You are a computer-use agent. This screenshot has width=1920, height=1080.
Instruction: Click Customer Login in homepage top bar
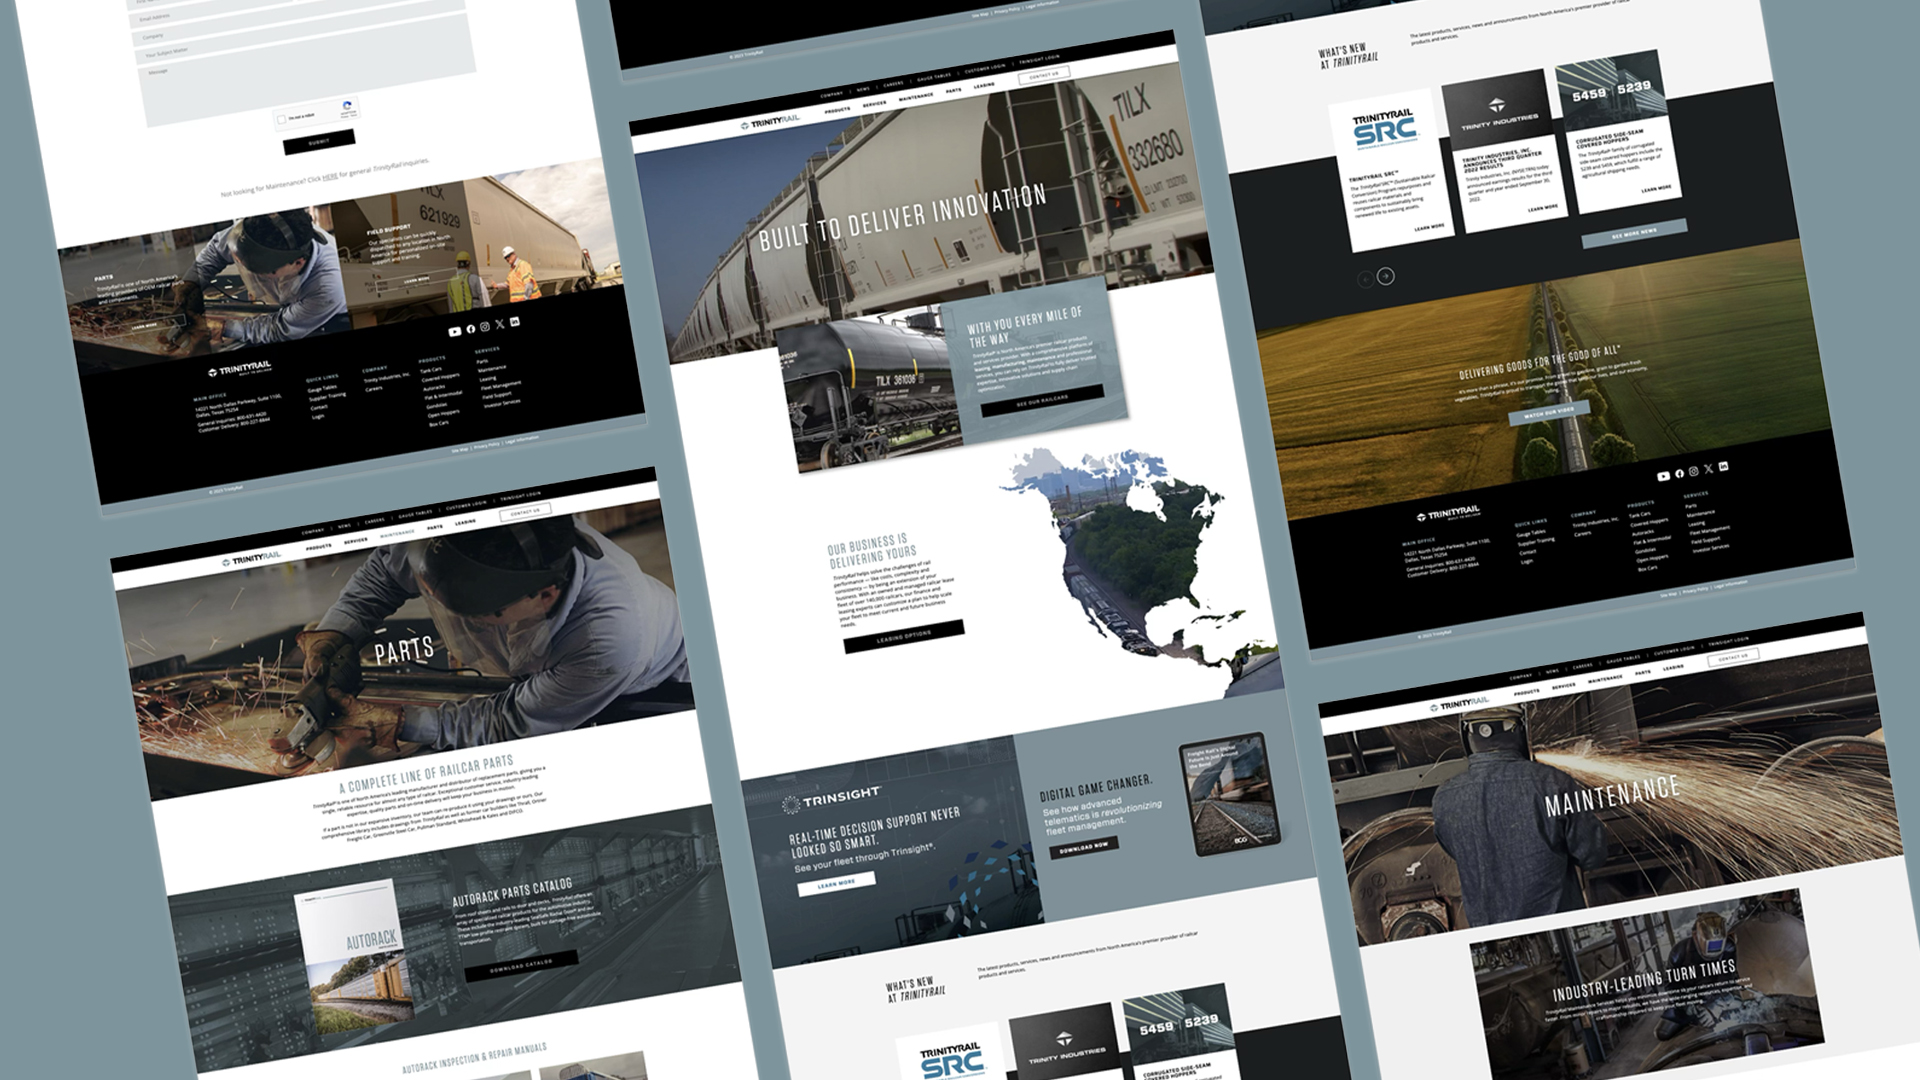[x=985, y=68]
